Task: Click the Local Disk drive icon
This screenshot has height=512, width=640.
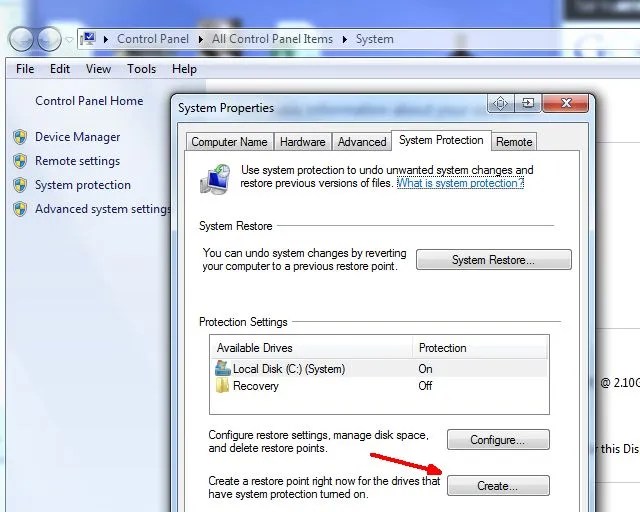Action: pos(222,368)
